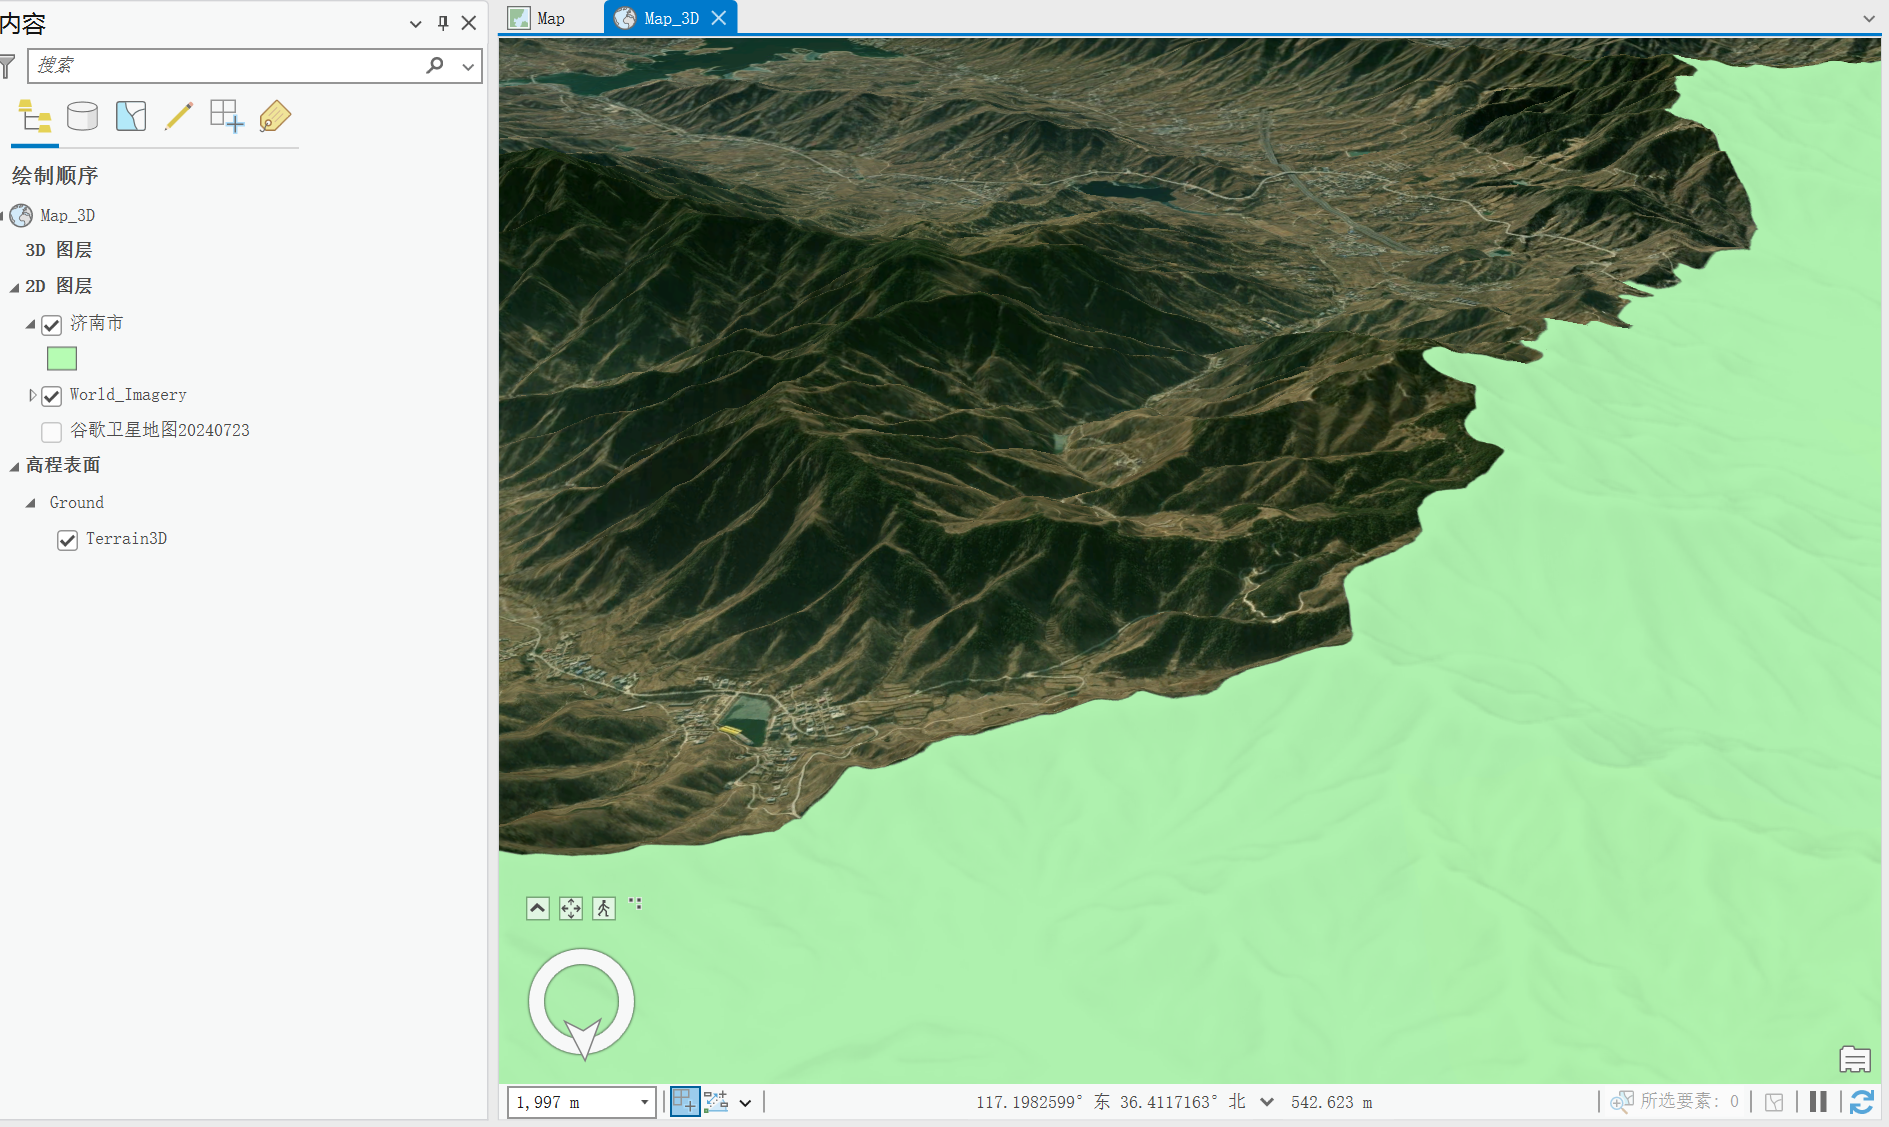Uncheck the Terrain3D elevation source
The height and width of the screenshot is (1127, 1889).
point(67,540)
